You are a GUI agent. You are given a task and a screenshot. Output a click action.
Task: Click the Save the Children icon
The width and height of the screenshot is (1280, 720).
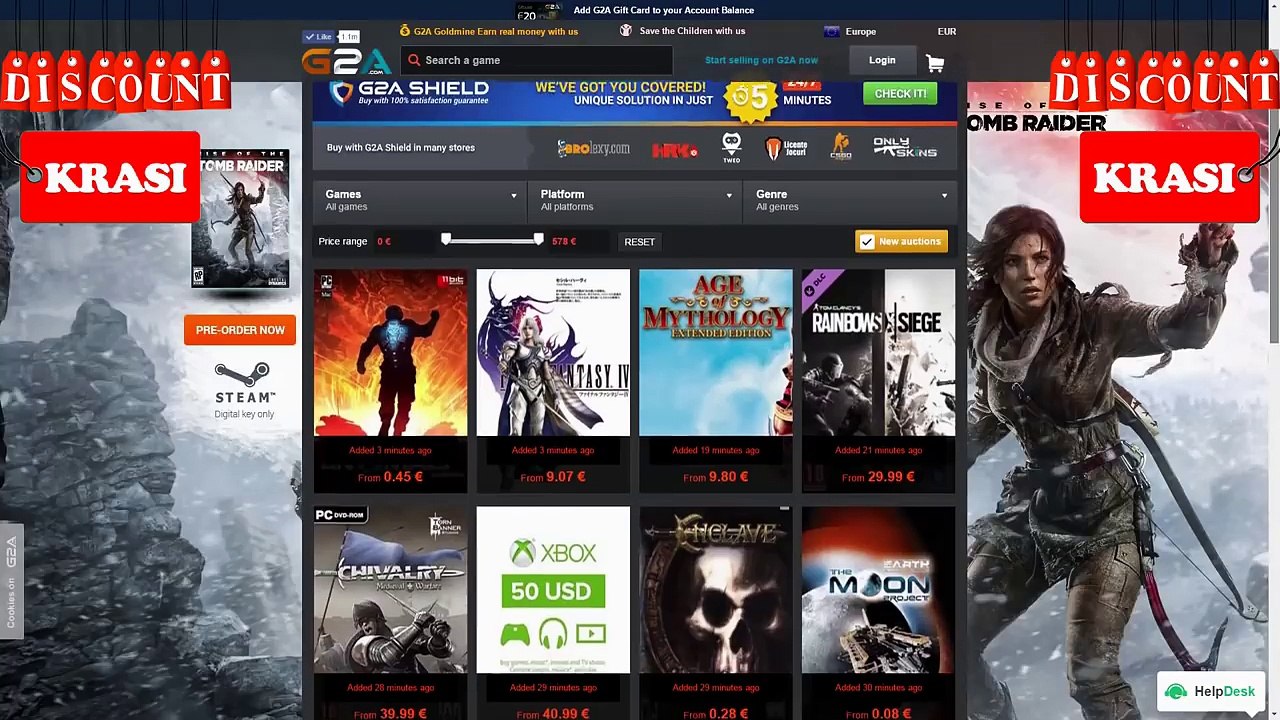(x=626, y=31)
